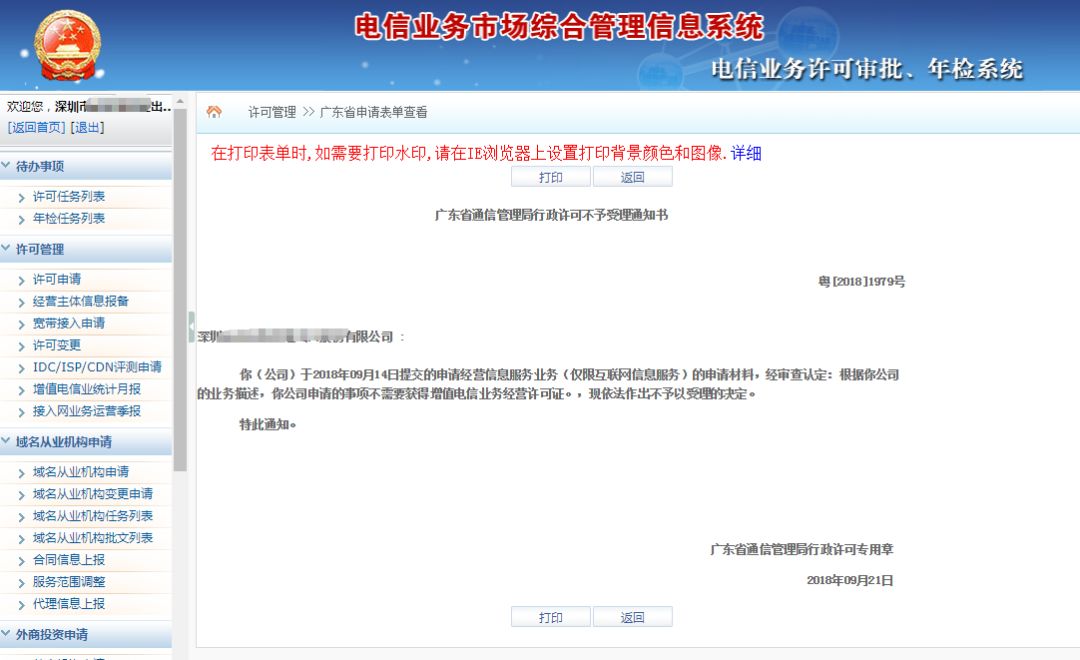Click the bottom 打印 button
The width and height of the screenshot is (1080, 660).
[550, 617]
